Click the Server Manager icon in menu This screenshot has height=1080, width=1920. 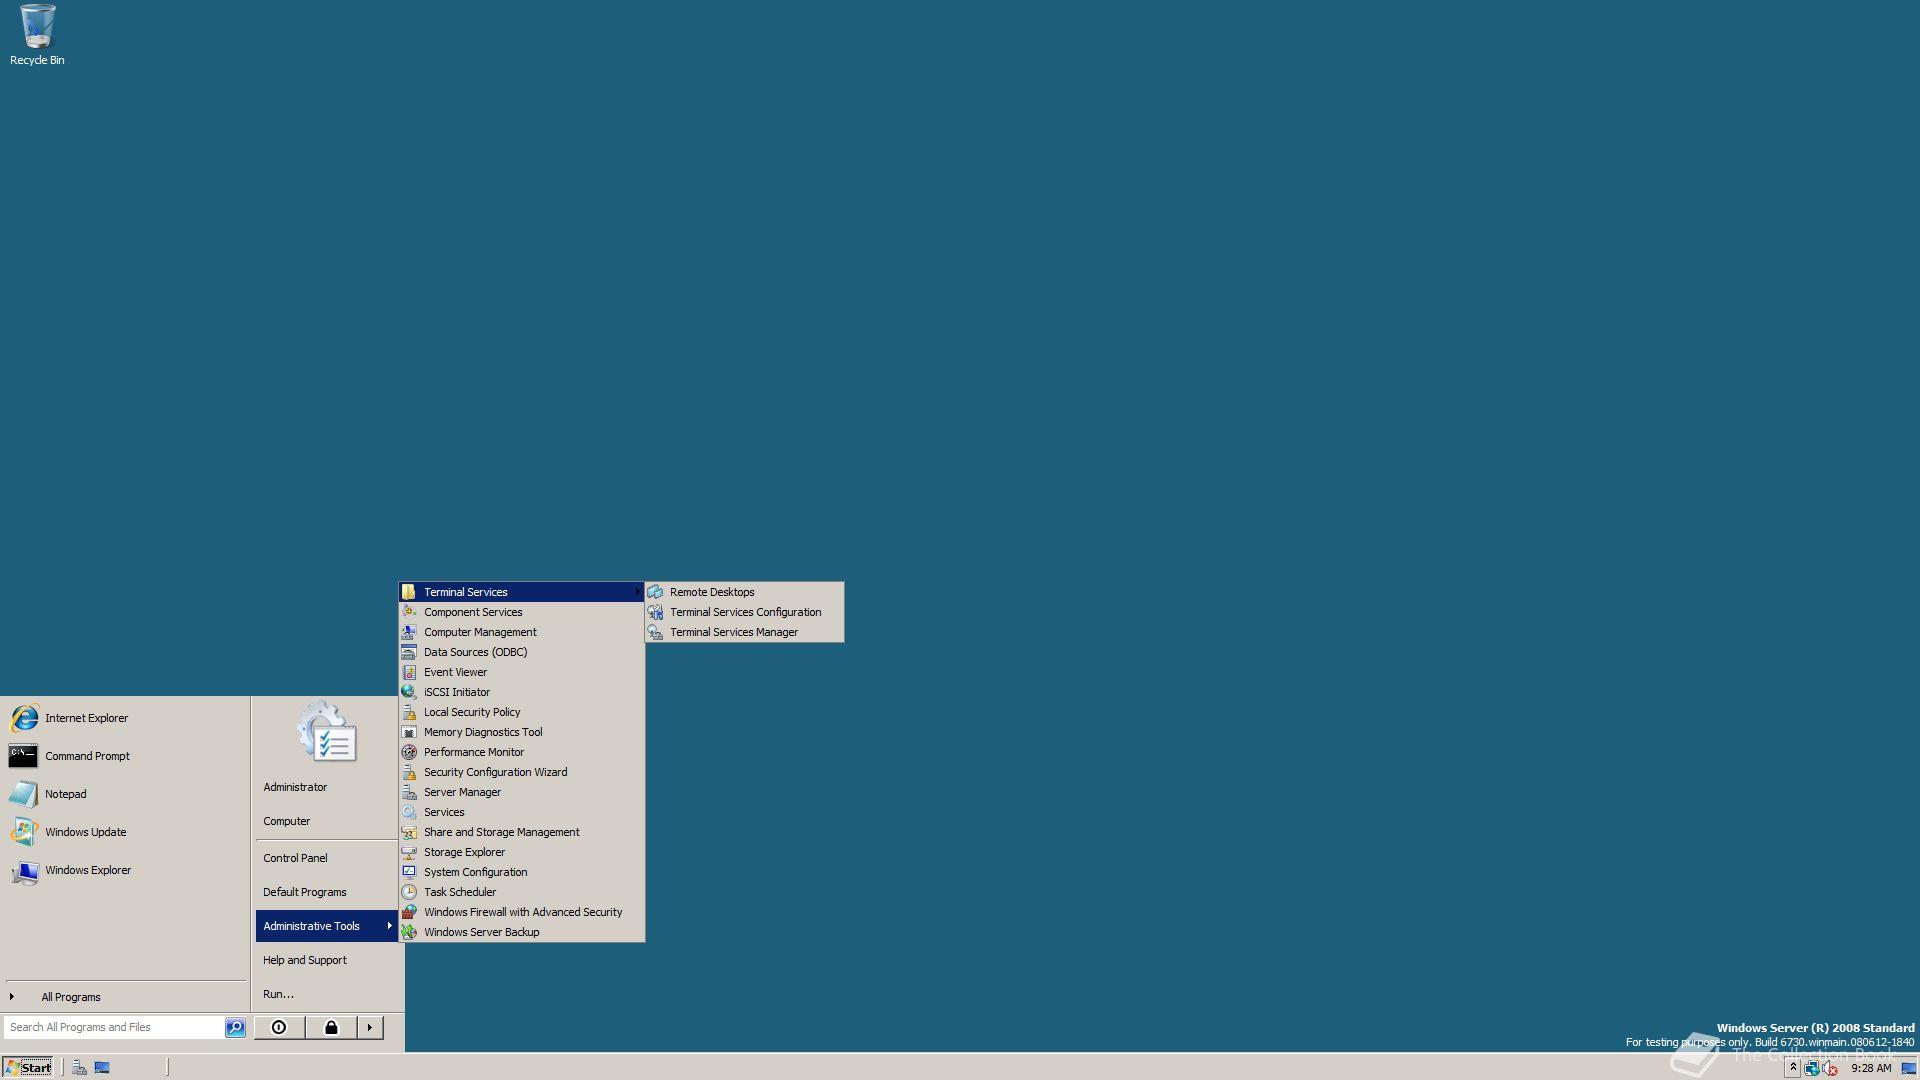pyautogui.click(x=409, y=792)
